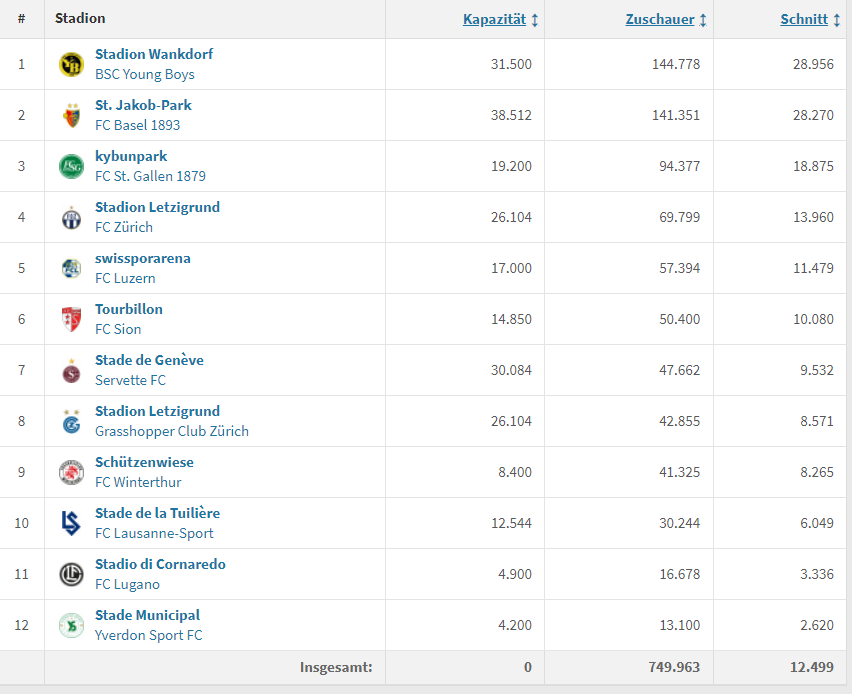Select overall average 12.499

click(812, 667)
